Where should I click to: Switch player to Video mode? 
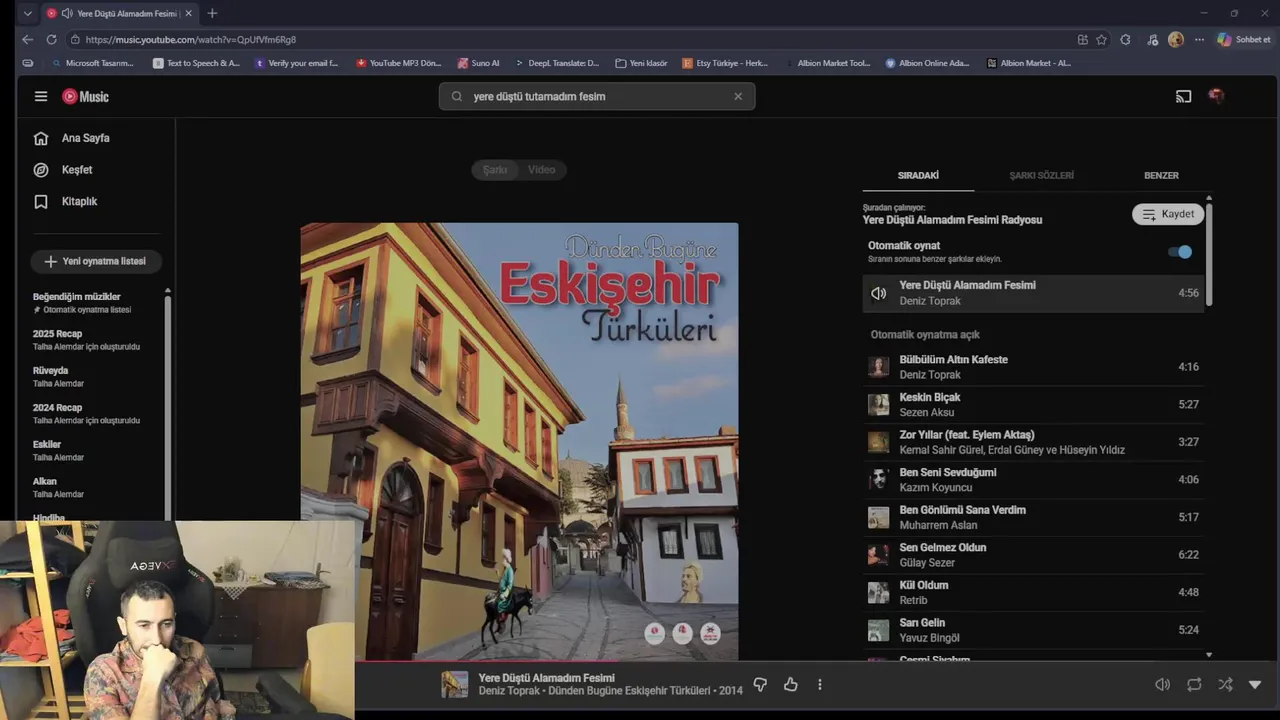542,170
